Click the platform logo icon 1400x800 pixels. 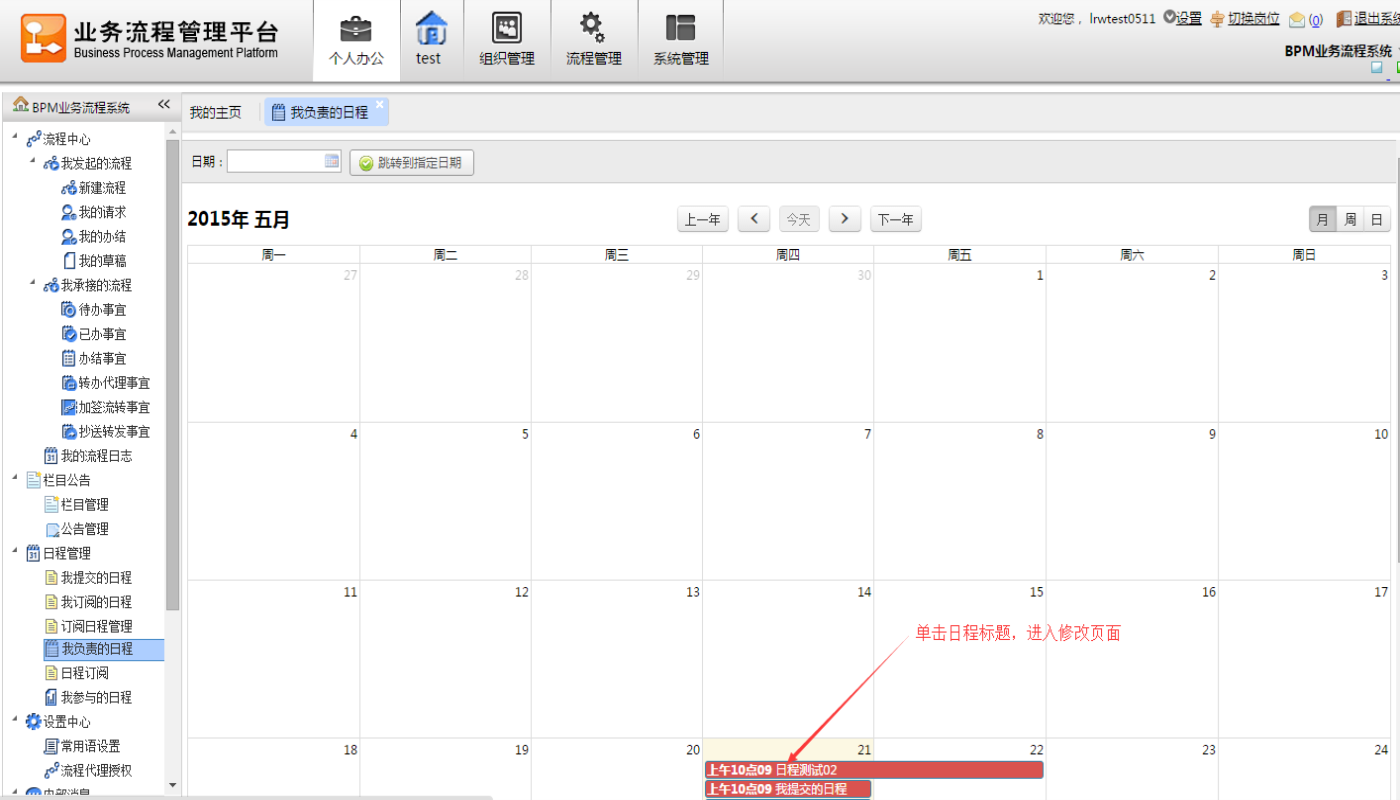coord(43,39)
